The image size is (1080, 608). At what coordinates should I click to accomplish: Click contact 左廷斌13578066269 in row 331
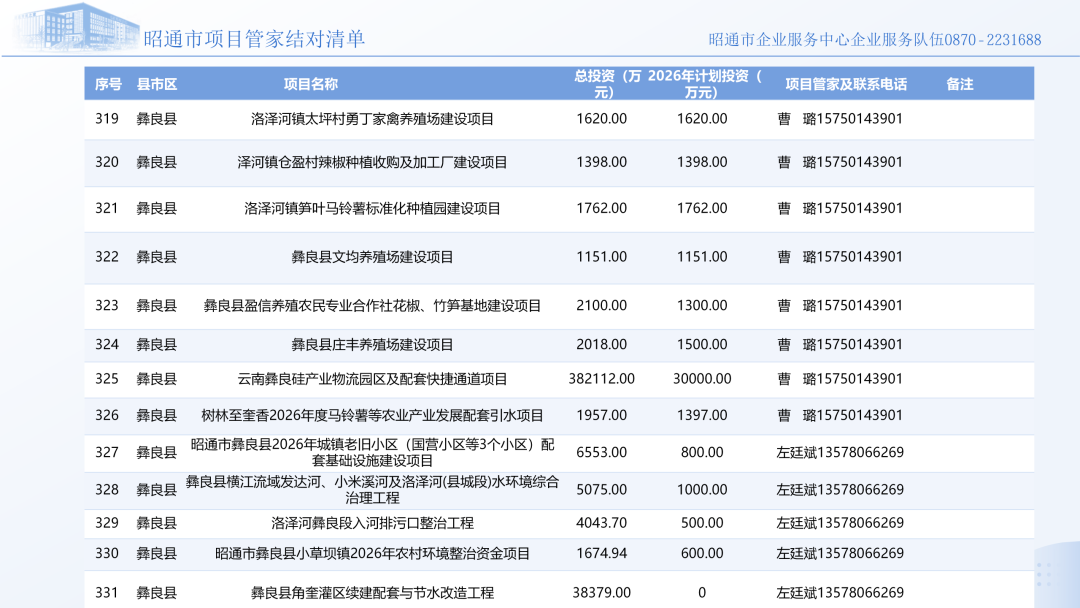(x=840, y=592)
